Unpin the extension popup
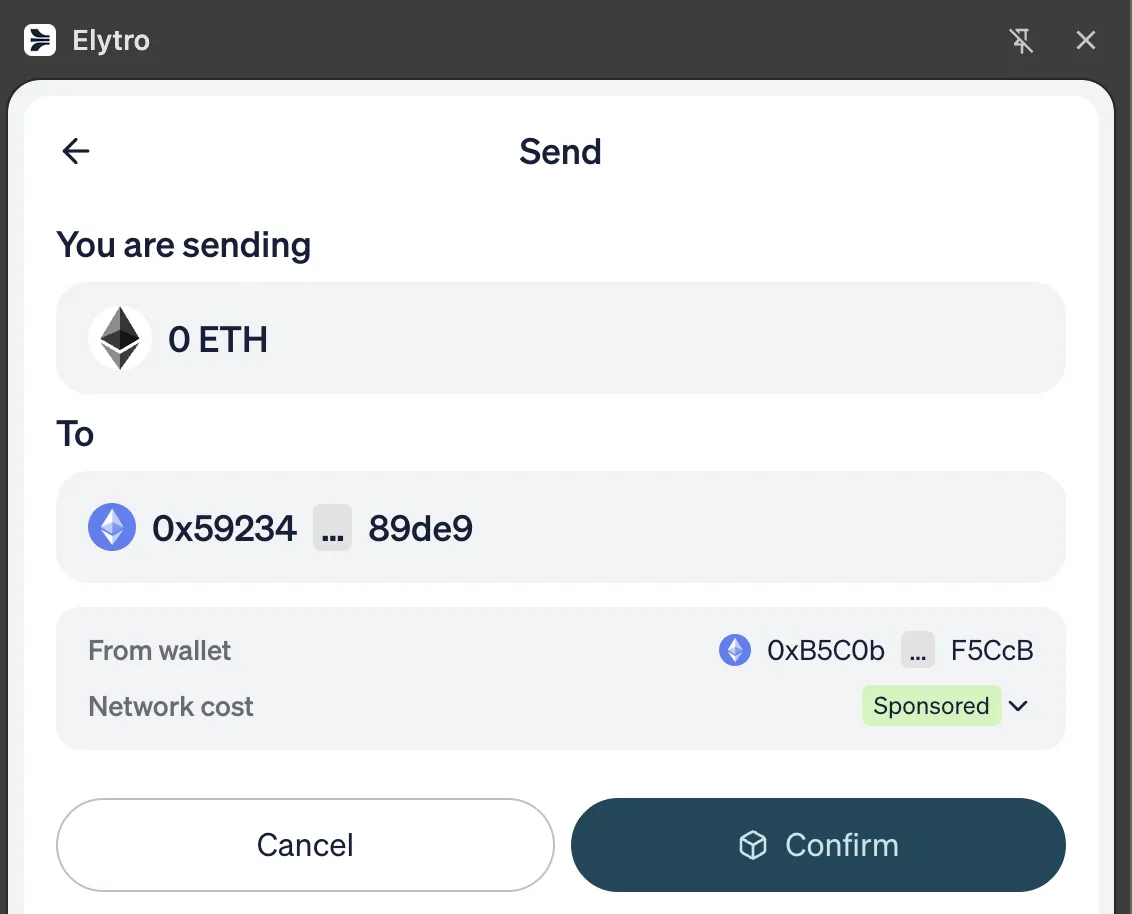The image size is (1132, 914). [1021, 41]
